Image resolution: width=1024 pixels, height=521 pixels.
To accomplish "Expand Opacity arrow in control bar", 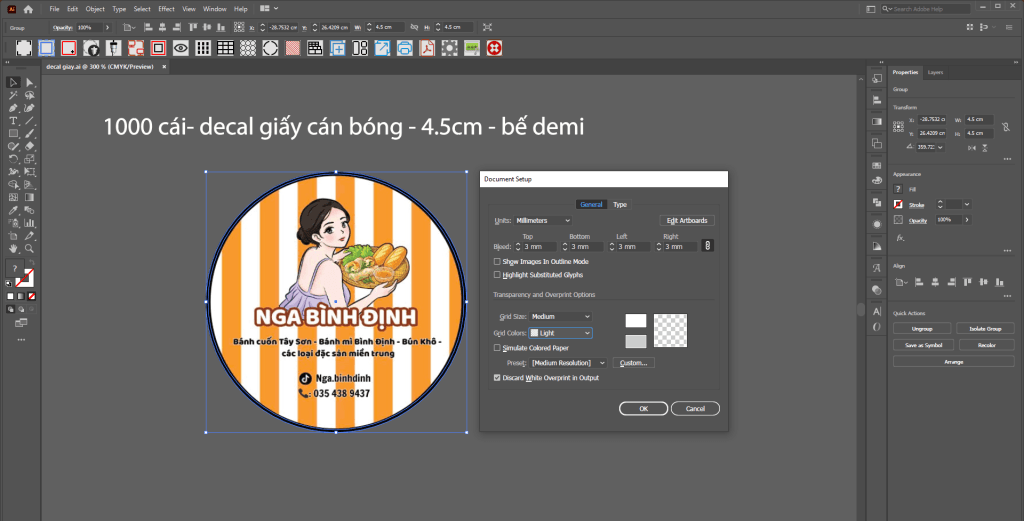I will [108, 27].
